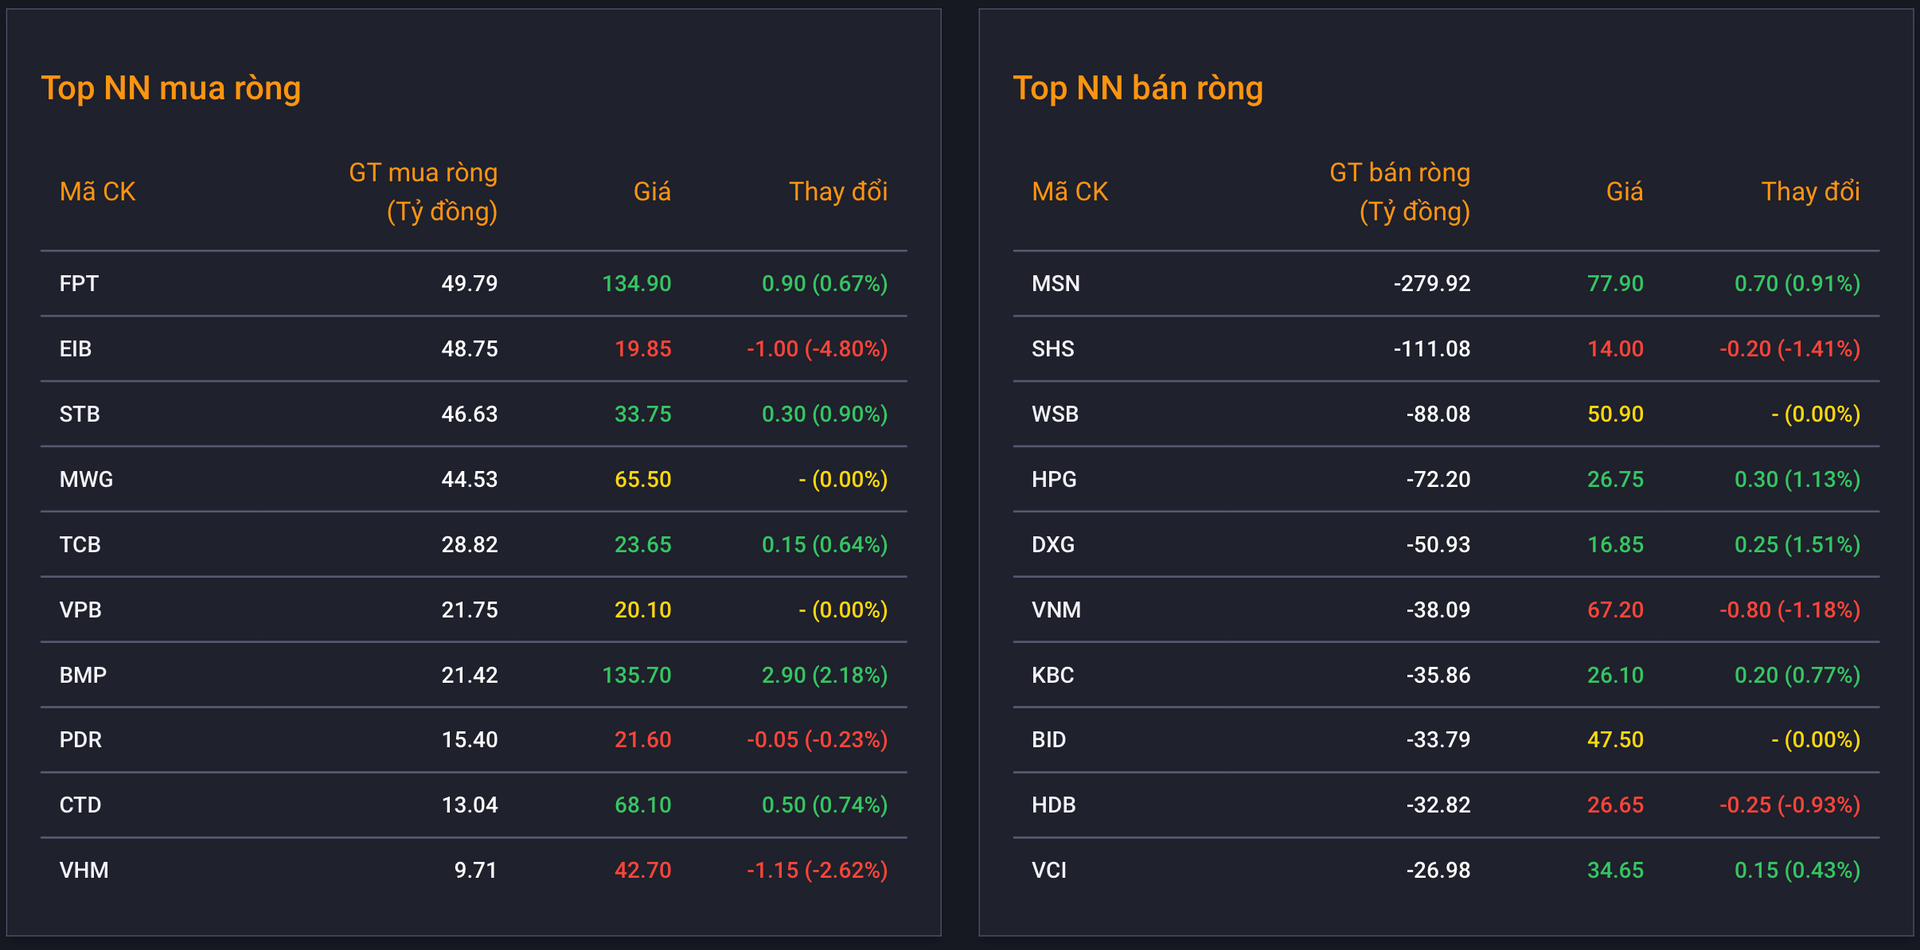The height and width of the screenshot is (950, 1920).
Task: Click BMP price 135.70
Action: pyautogui.click(x=637, y=675)
